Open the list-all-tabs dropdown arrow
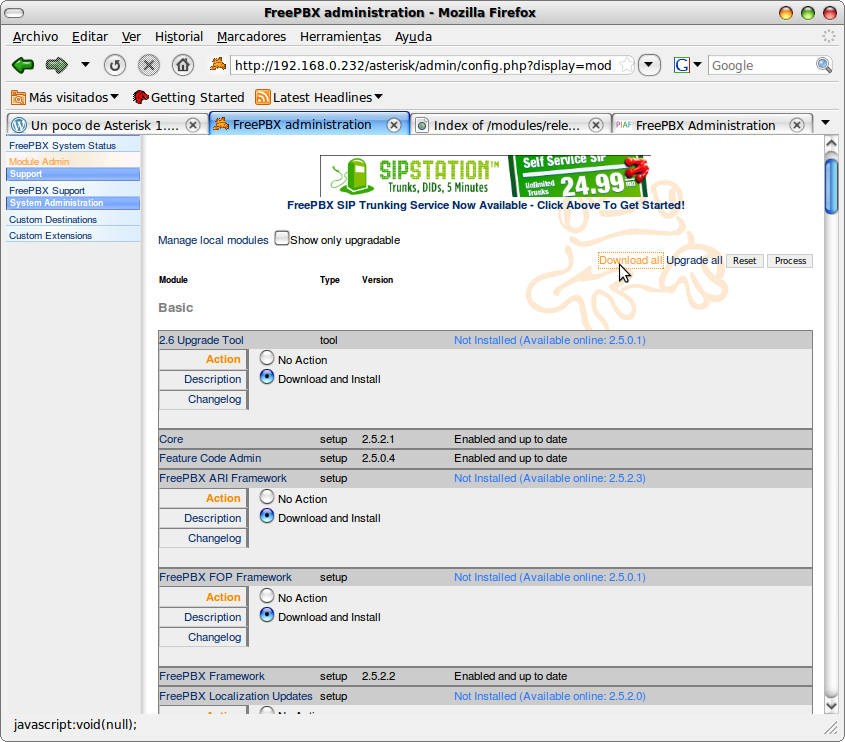The width and height of the screenshot is (845, 742). 825,123
